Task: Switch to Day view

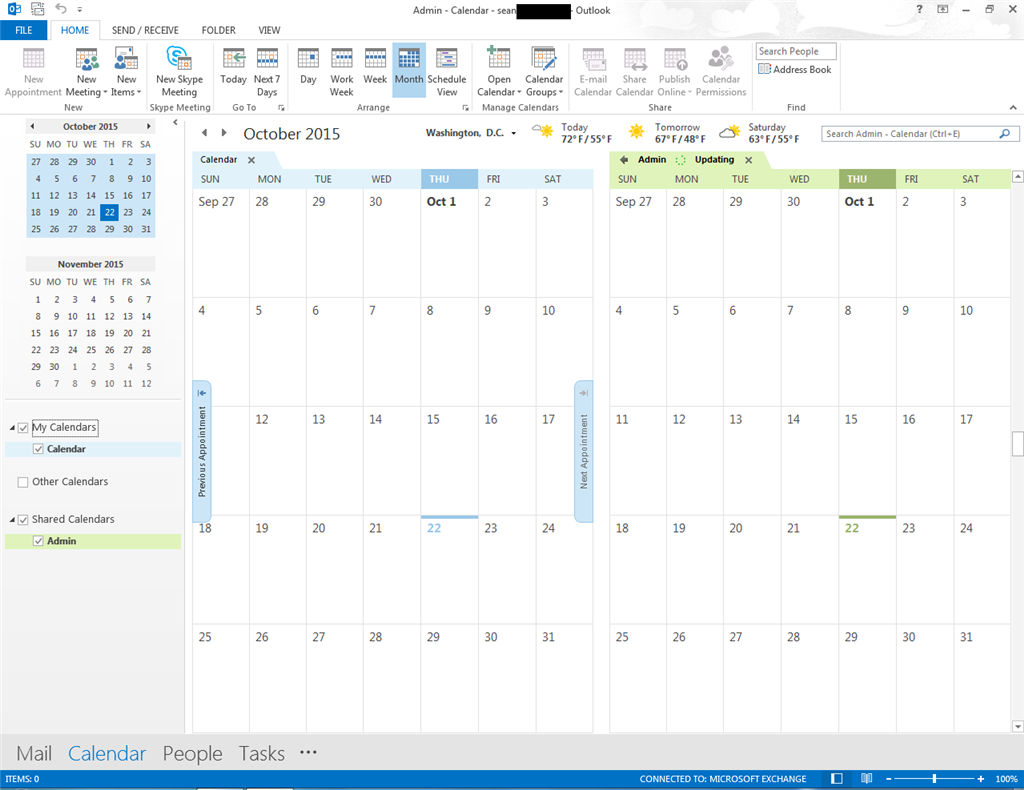Action: click(x=308, y=67)
